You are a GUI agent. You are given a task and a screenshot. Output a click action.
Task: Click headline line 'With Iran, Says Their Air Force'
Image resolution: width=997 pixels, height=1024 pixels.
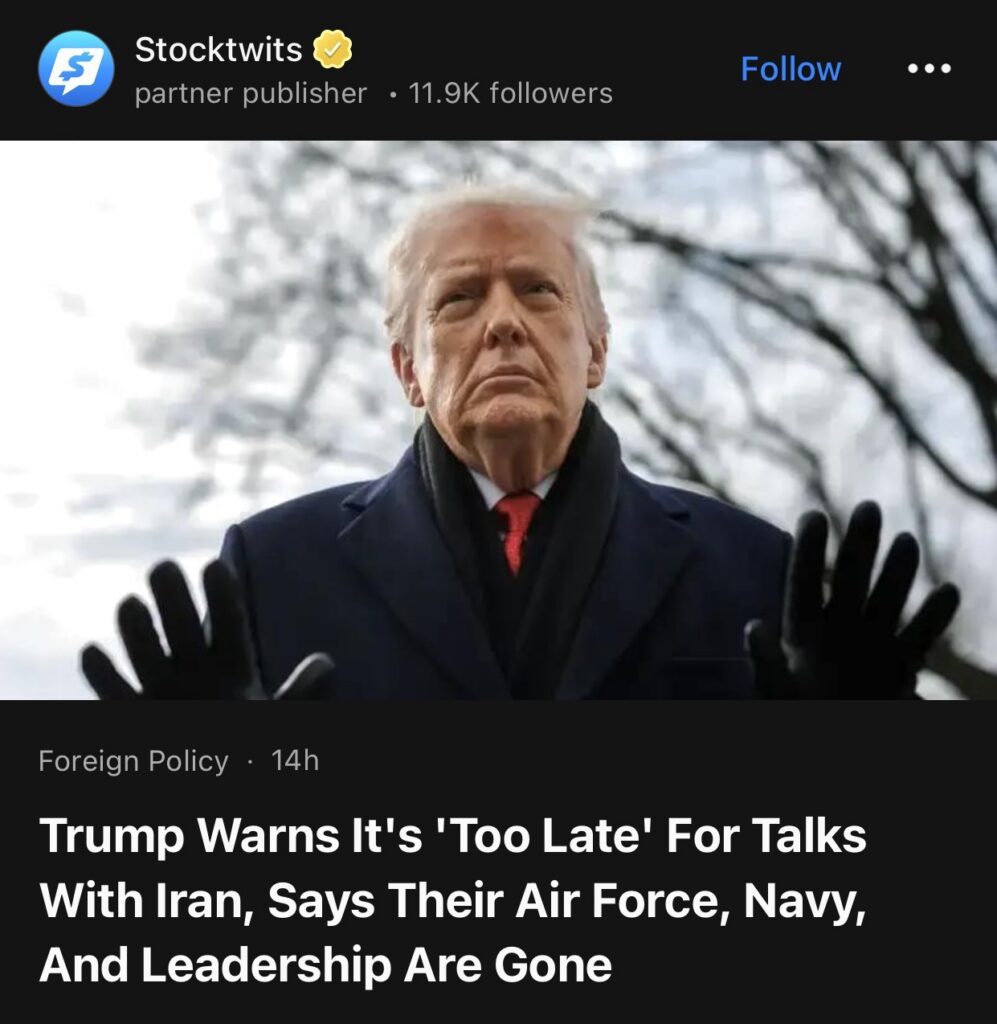coord(452,901)
